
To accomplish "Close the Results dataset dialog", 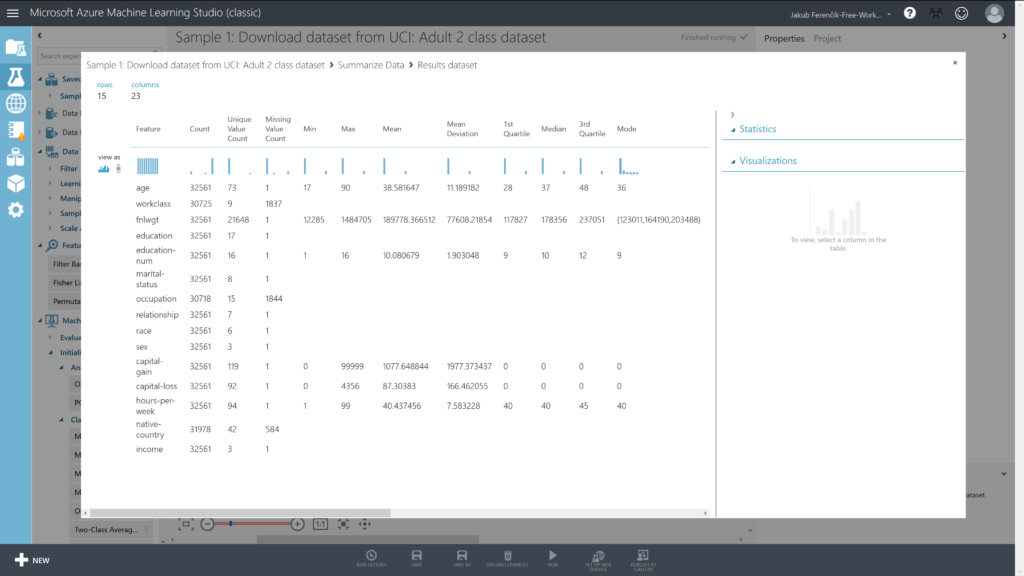I will click(x=954, y=62).
